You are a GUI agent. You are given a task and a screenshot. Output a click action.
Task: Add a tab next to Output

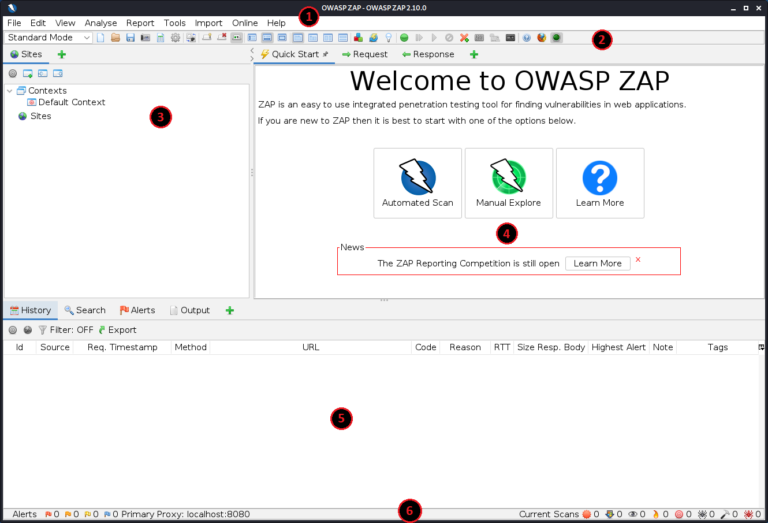230,310
